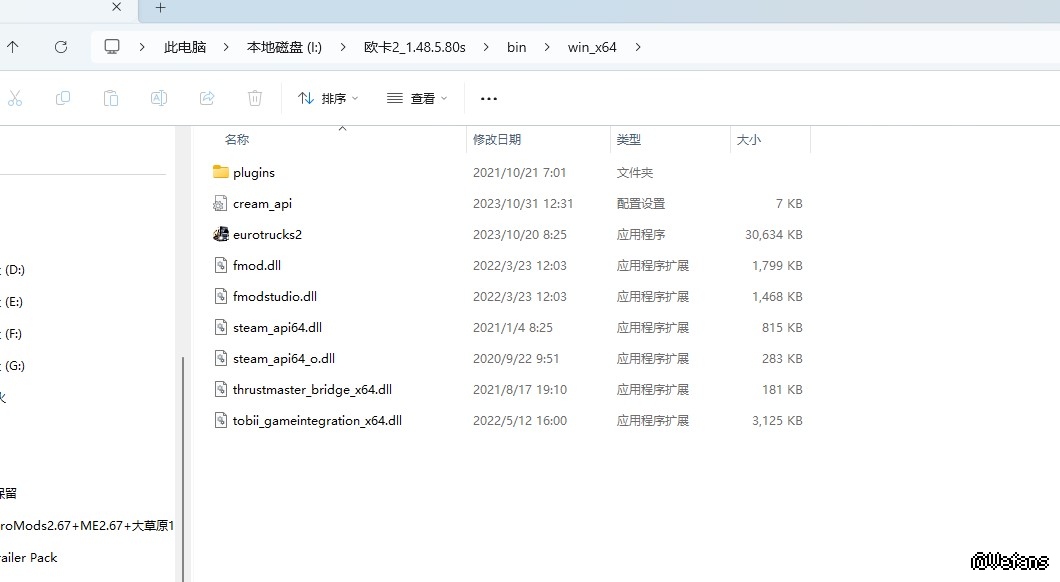Screen dimensions: 1060x582
Task: Open the 排序 sort dropdown
Action: pyautogui.click(x=328, y=98)
